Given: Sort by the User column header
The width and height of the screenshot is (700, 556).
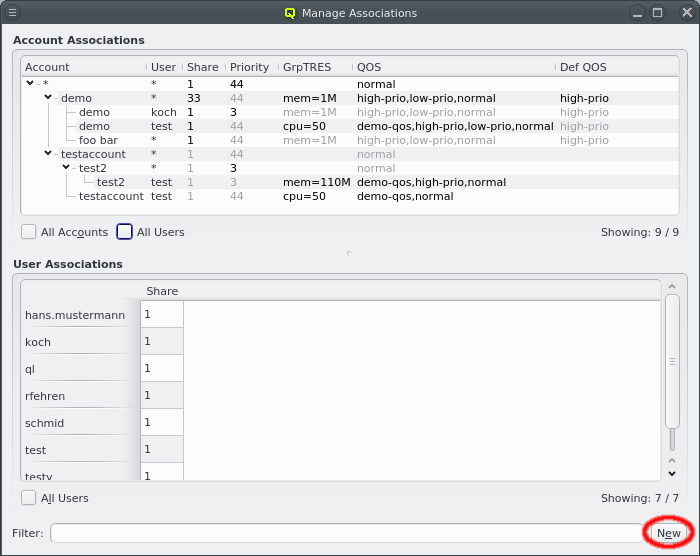Looking at the screenshot, I should pos(164,67).
